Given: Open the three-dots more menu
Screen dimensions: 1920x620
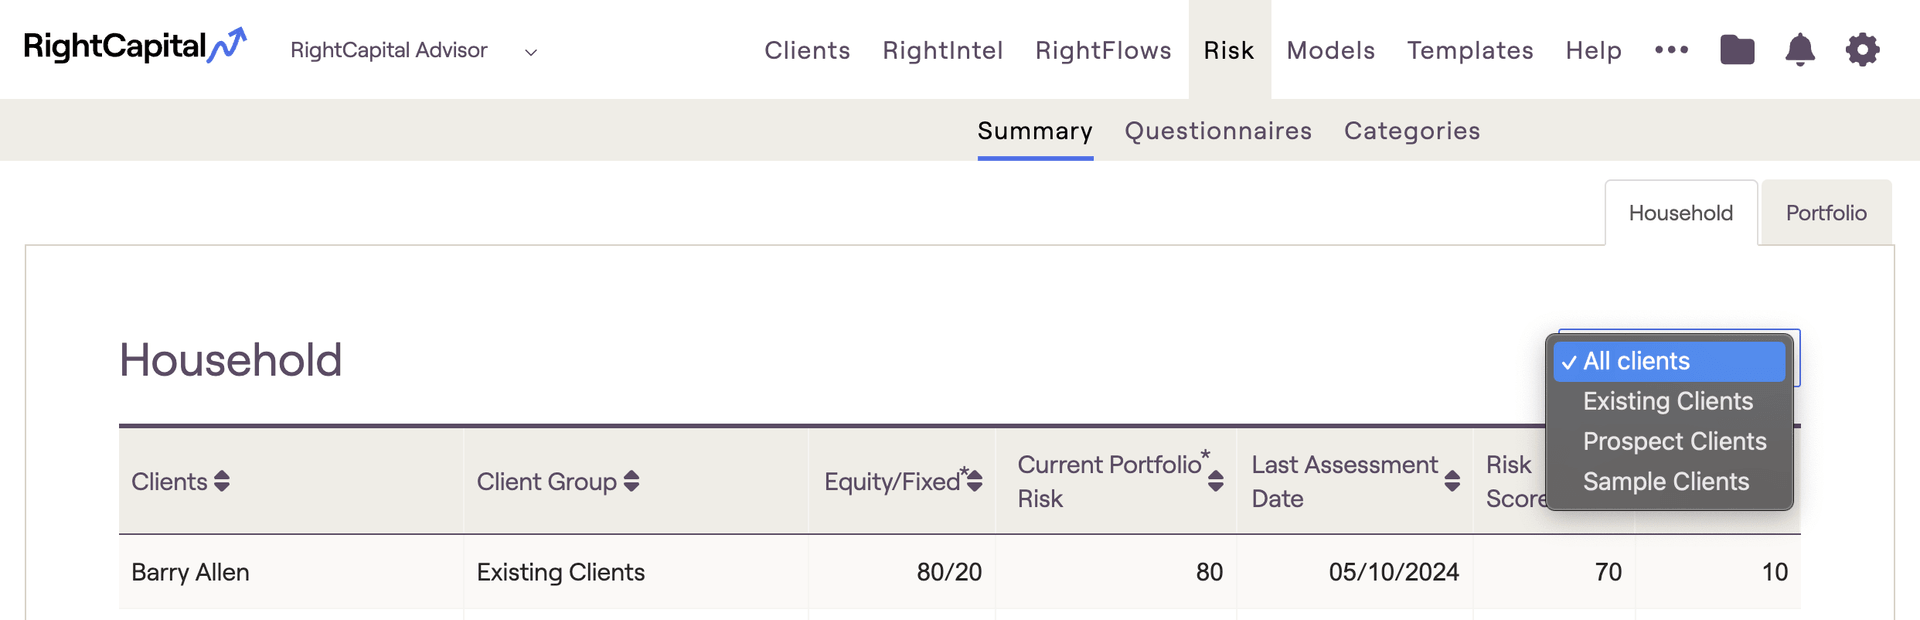Looking at the screenshot, I should point(1671,49).
